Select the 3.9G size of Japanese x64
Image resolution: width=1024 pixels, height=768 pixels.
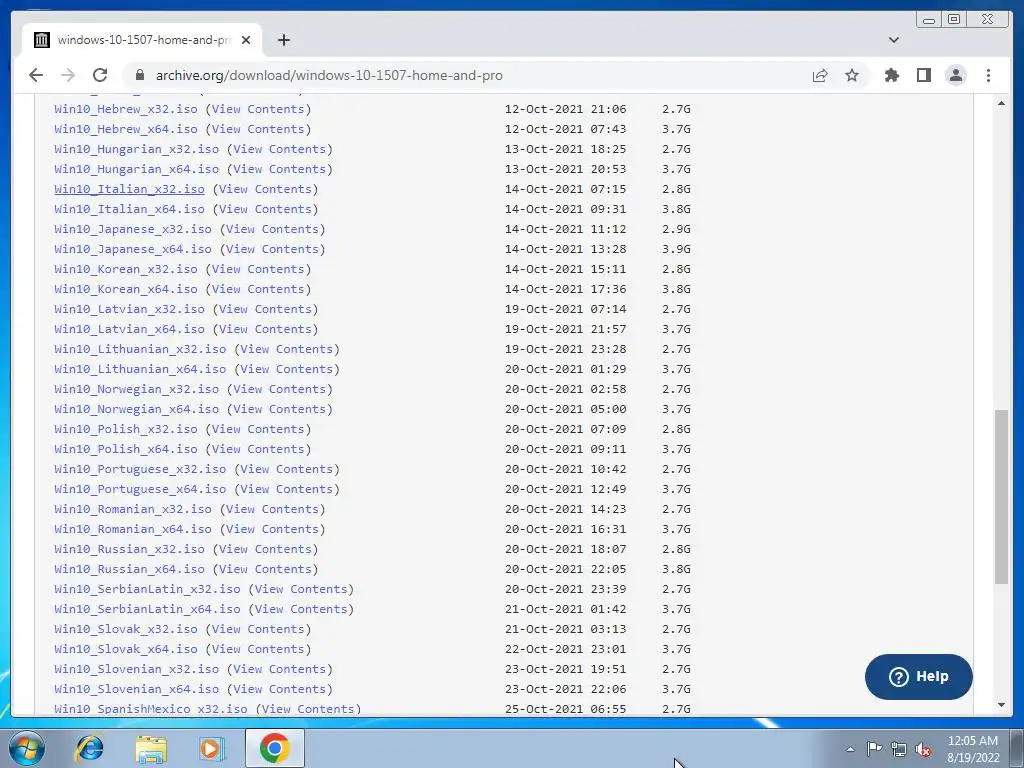pos(676,249)
